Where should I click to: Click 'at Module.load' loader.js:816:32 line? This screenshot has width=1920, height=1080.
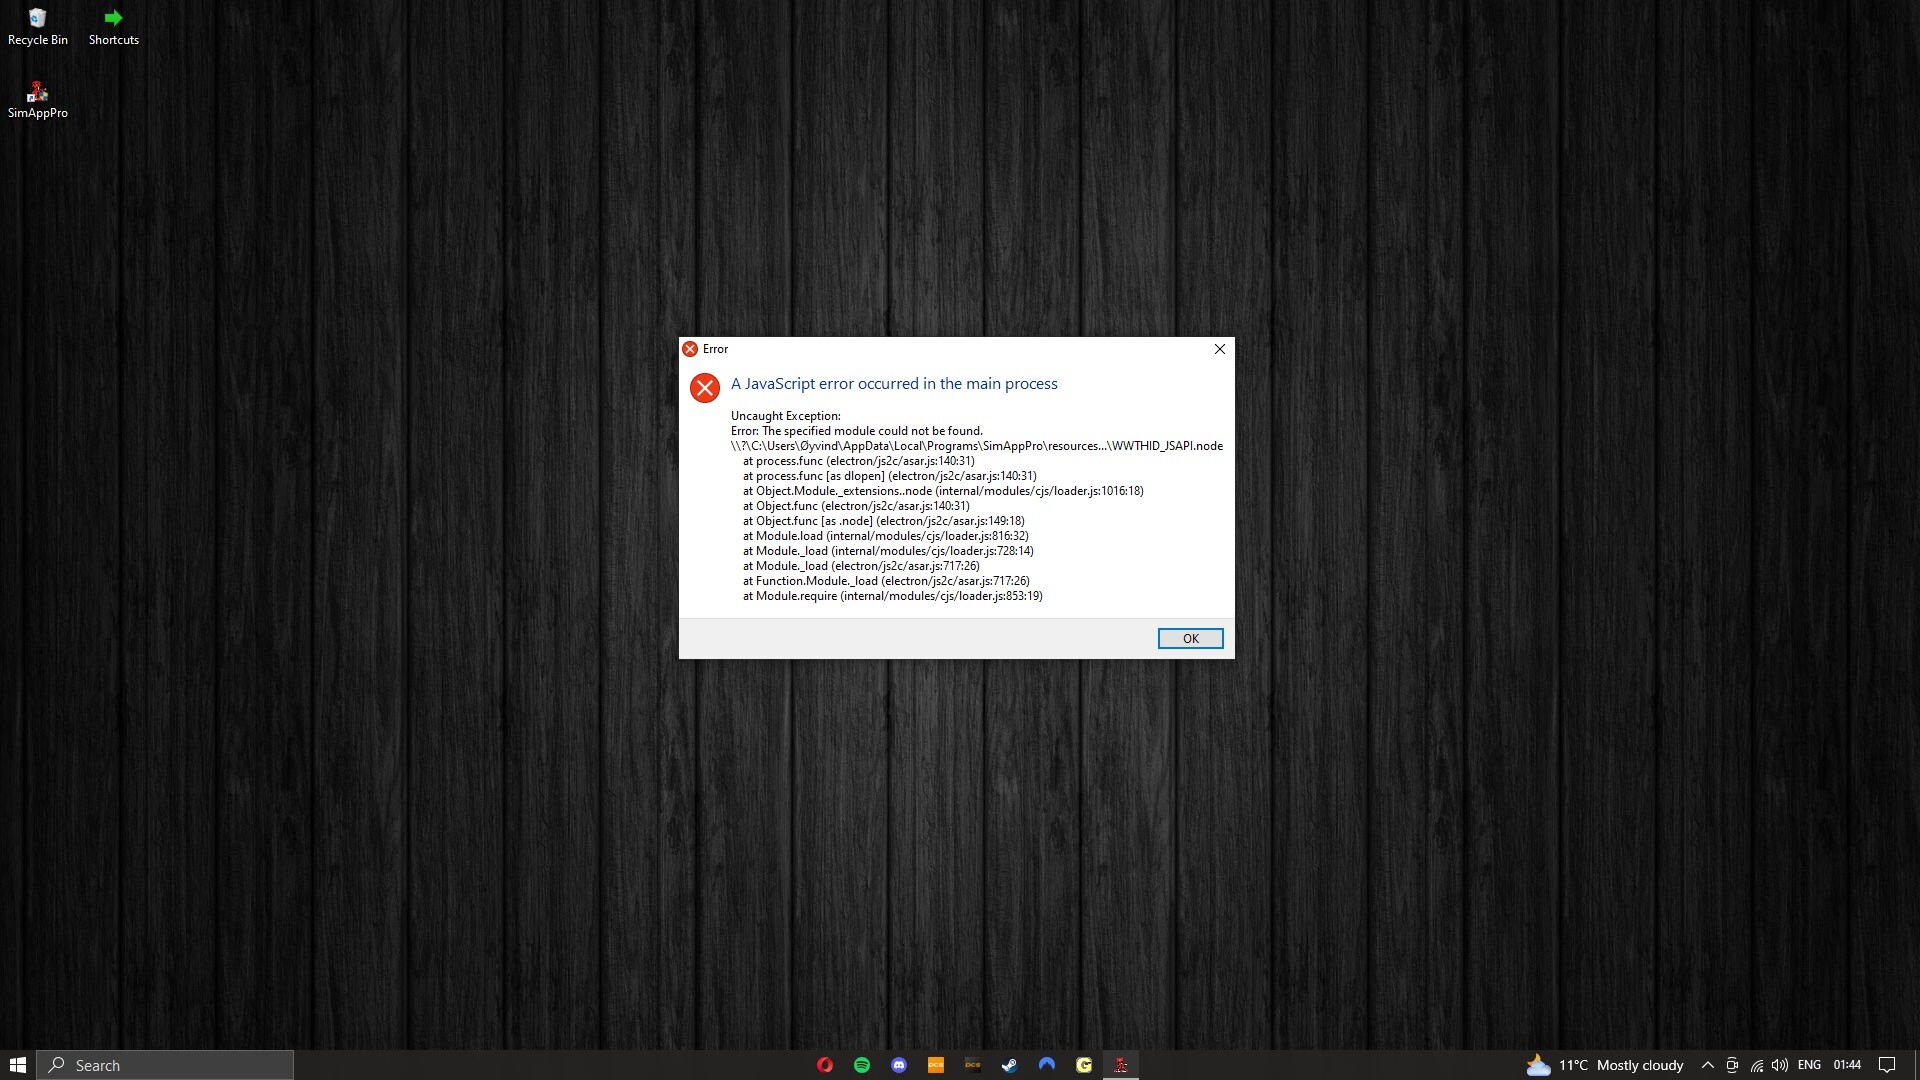tap(886, 536)
